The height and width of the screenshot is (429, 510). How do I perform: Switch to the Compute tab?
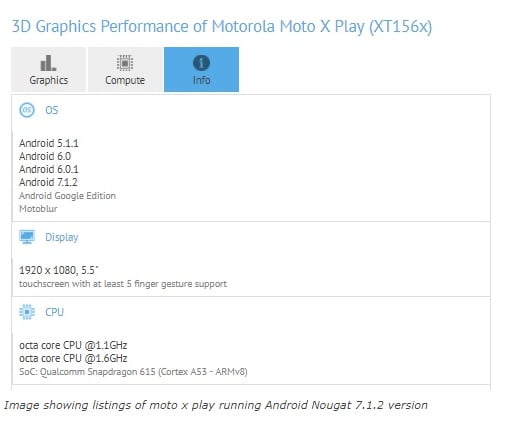click(125, 69)
